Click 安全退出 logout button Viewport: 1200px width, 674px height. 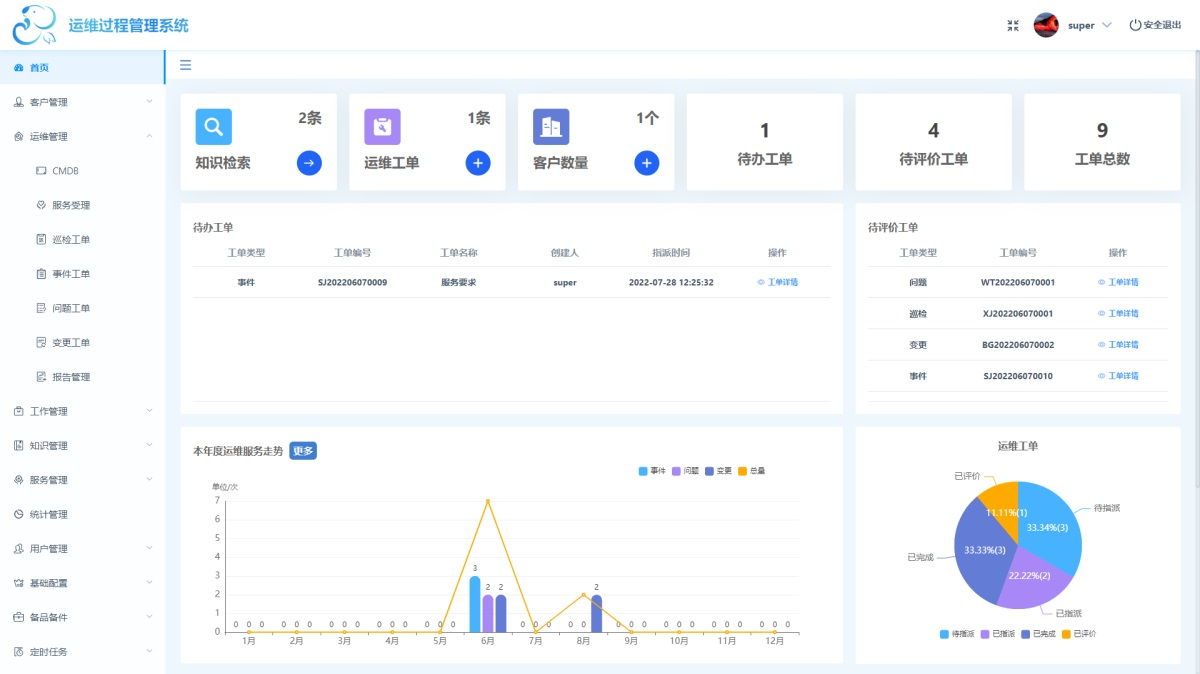[1155, 25]
